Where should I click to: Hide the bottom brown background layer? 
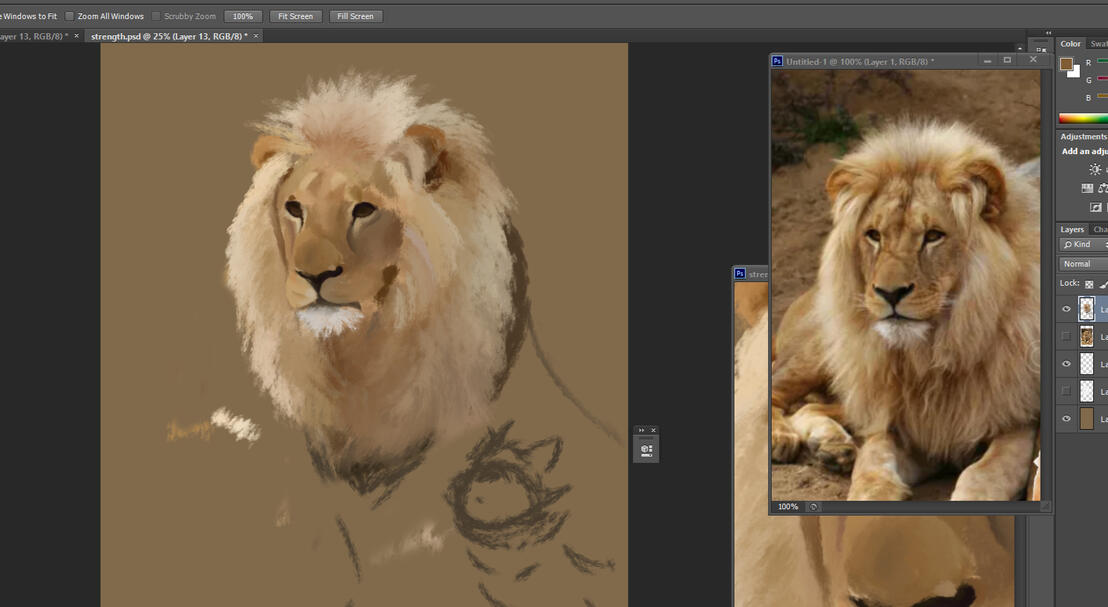[1066, 419]
